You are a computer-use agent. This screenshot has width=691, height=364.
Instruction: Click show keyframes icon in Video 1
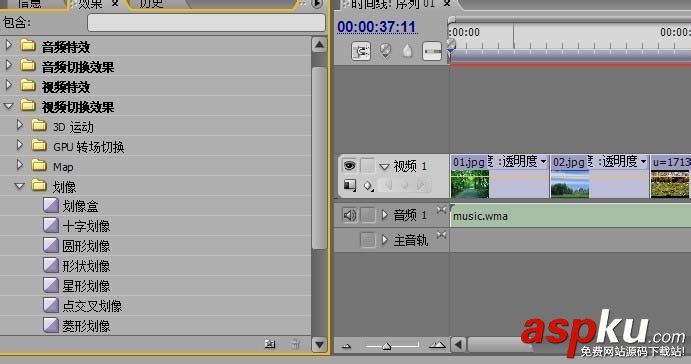[x=368, y=186]
